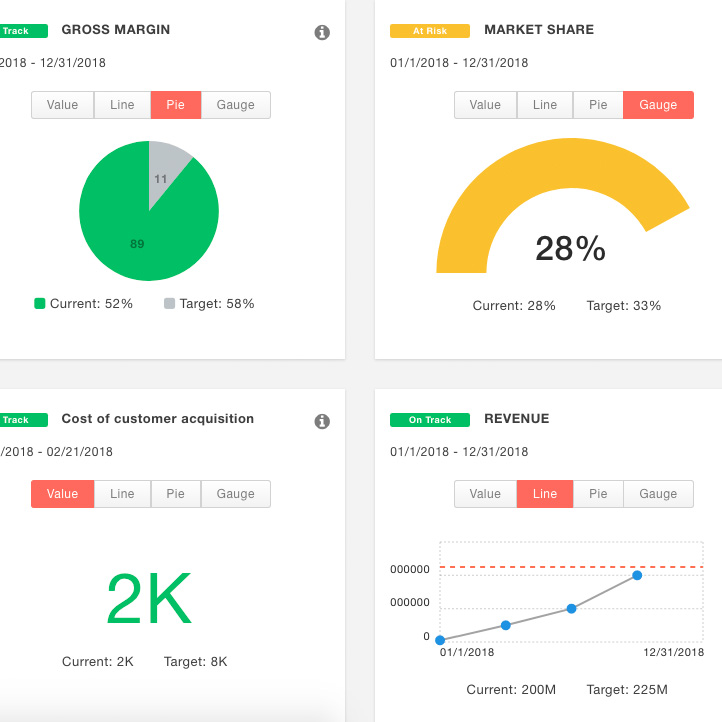The height and width of the screenshot is (722, 722).
Task: Select Pie view on Revenue card
Action: coord(598,494)
